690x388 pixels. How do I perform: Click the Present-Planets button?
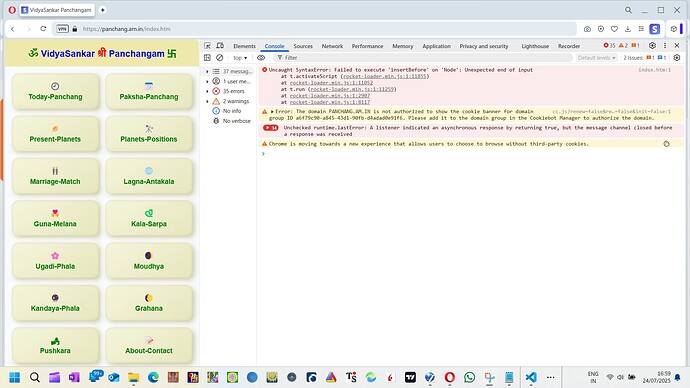tap(55, 134)
